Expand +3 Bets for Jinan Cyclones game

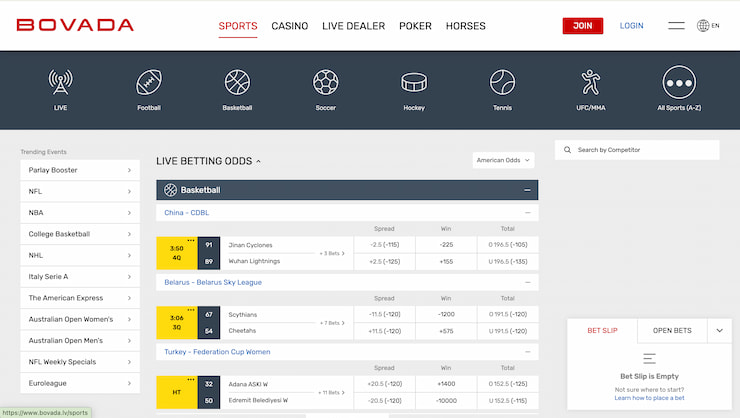332,253
